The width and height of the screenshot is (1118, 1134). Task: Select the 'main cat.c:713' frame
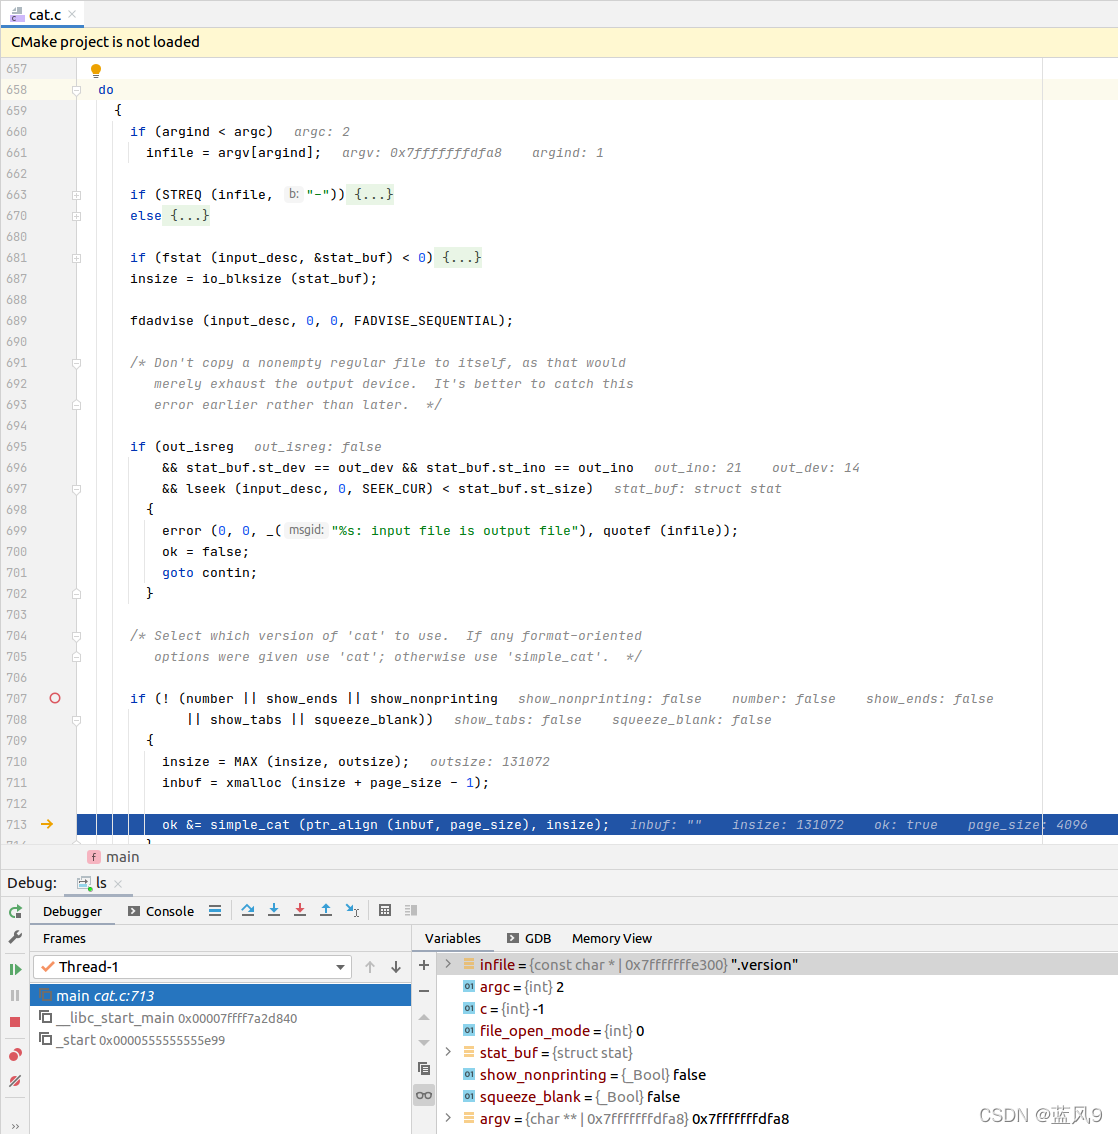pos(221,995)
